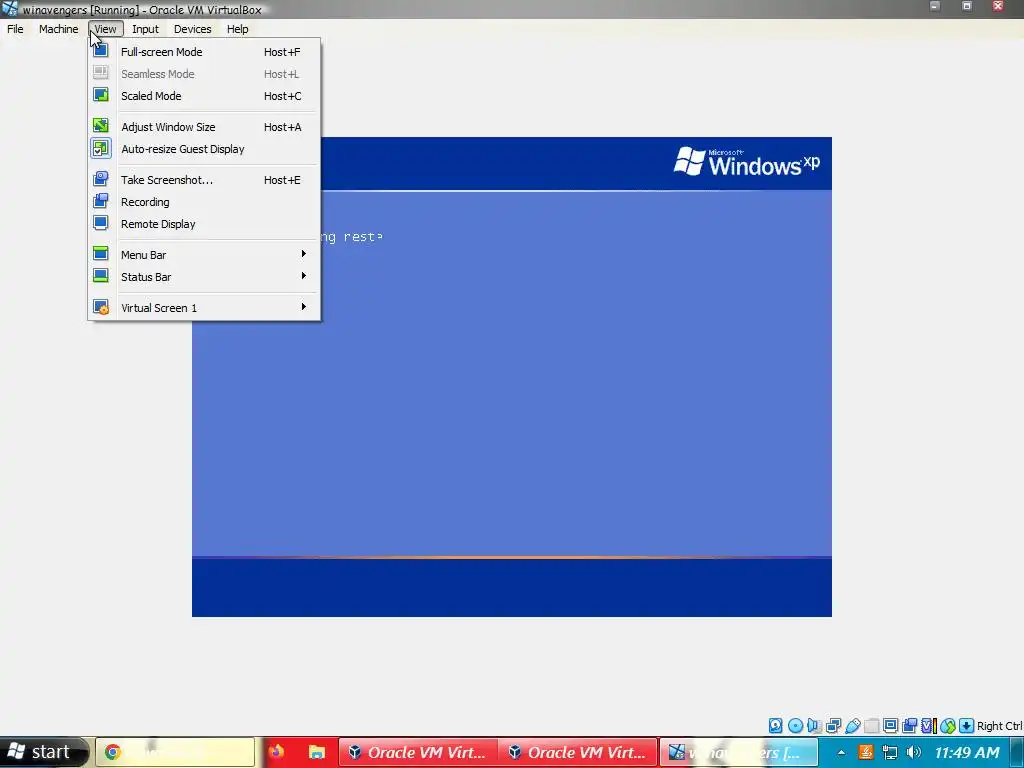Click the hard disk activity status icon

(x=775, y=726)
